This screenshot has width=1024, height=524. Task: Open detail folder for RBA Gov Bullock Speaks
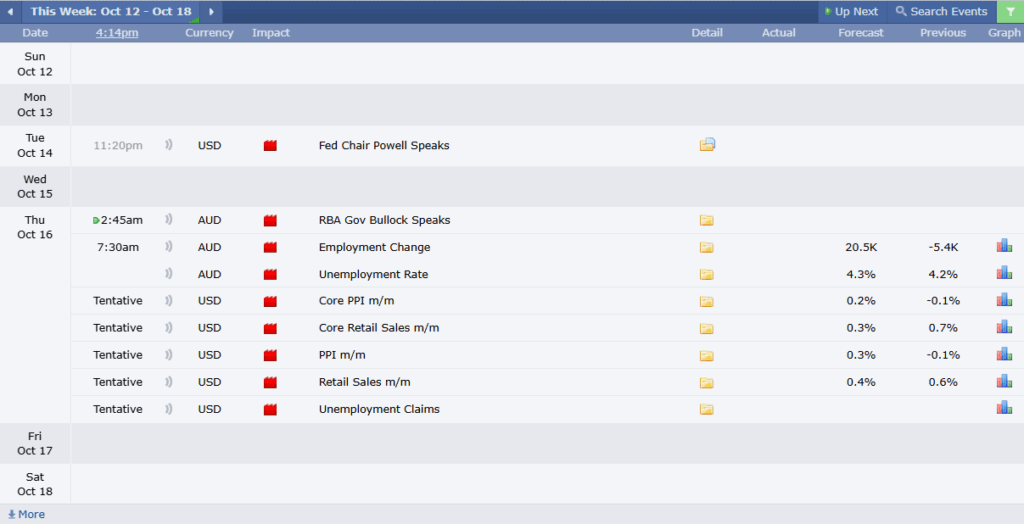(707, 220)
